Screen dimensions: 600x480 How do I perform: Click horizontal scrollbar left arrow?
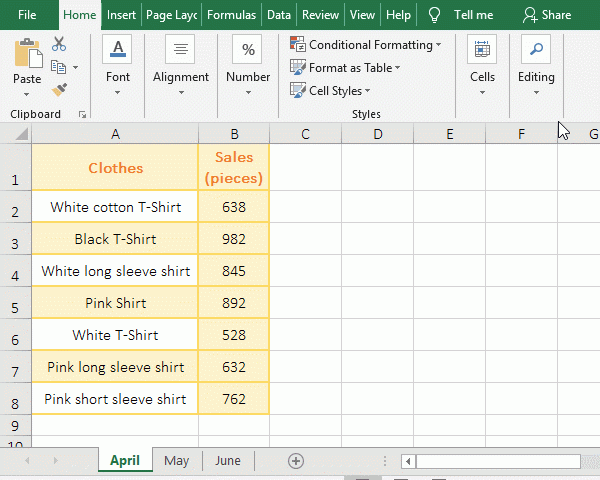(408, 461)
